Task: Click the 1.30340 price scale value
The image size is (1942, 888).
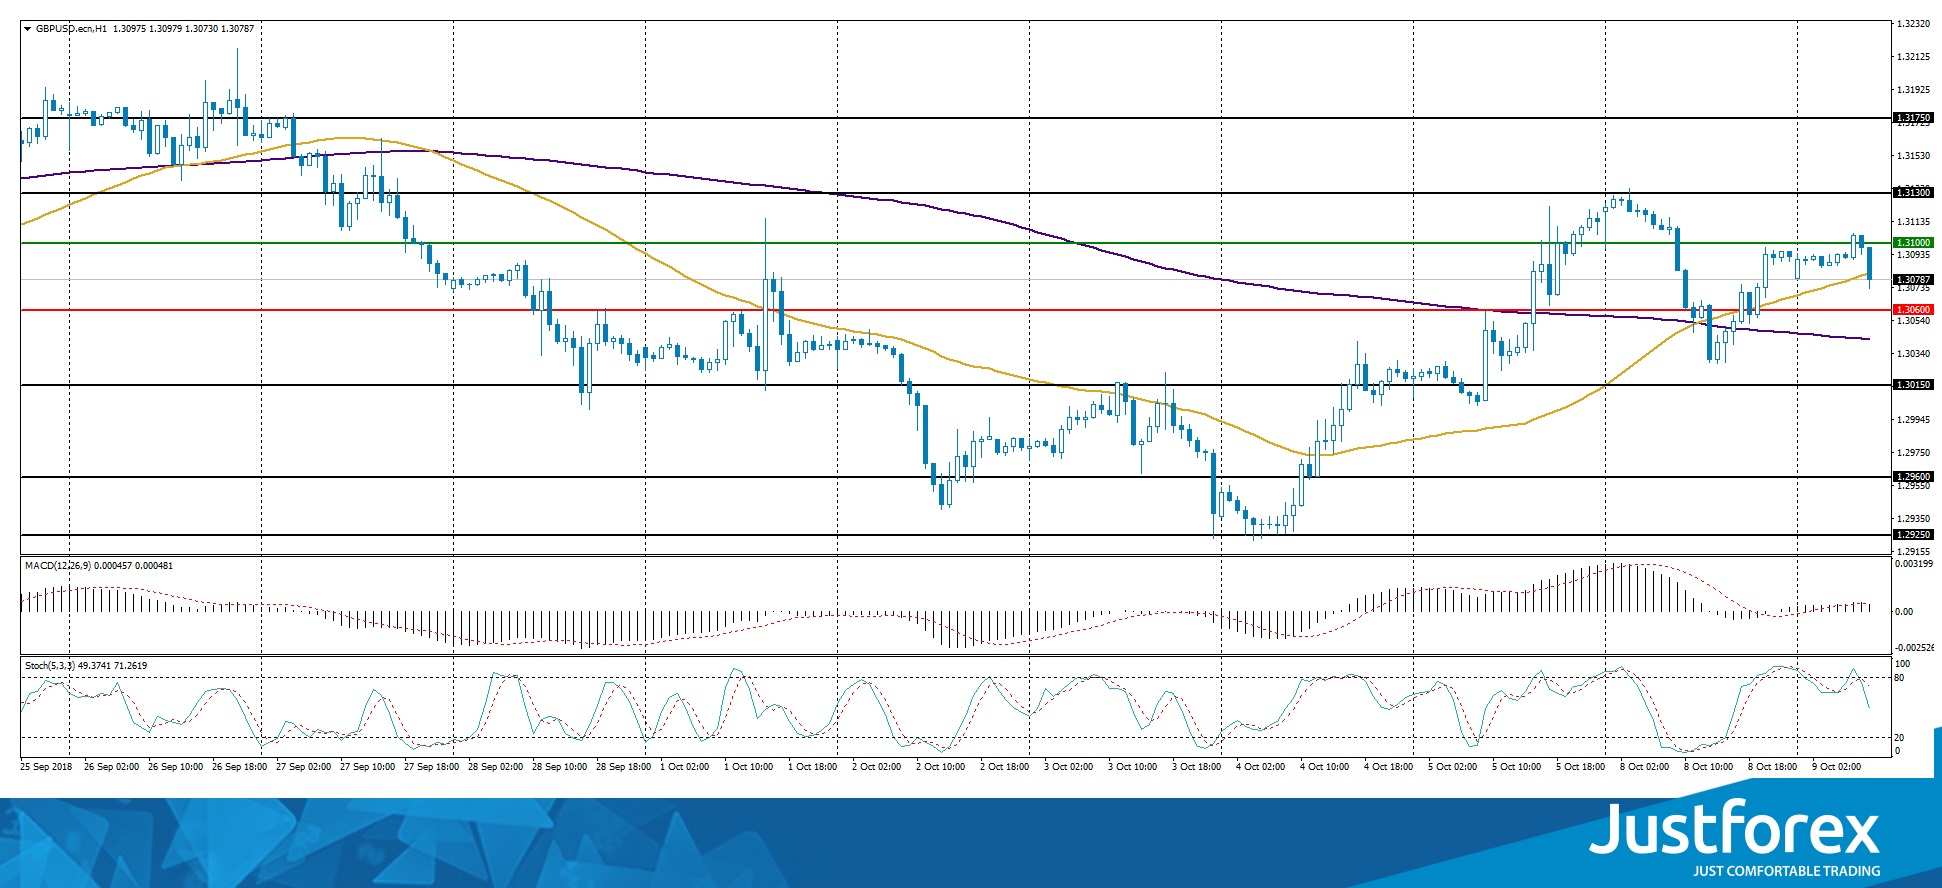Action: click(1913, 354)
